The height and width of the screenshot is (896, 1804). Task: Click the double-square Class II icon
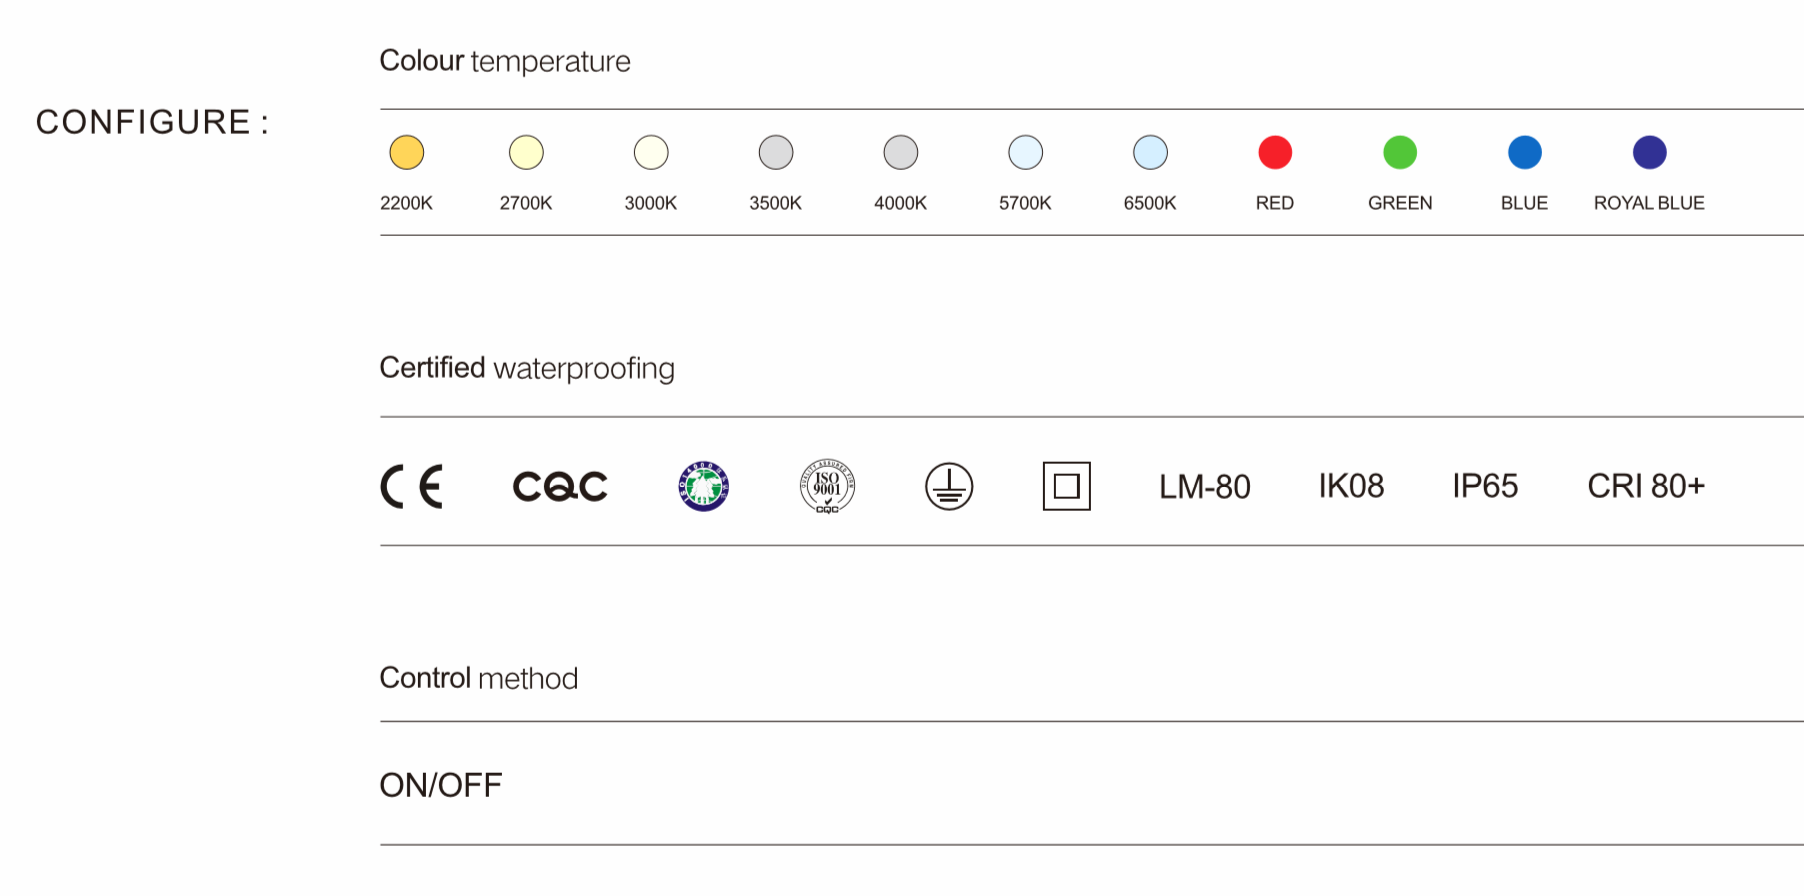click(1066, 487)
